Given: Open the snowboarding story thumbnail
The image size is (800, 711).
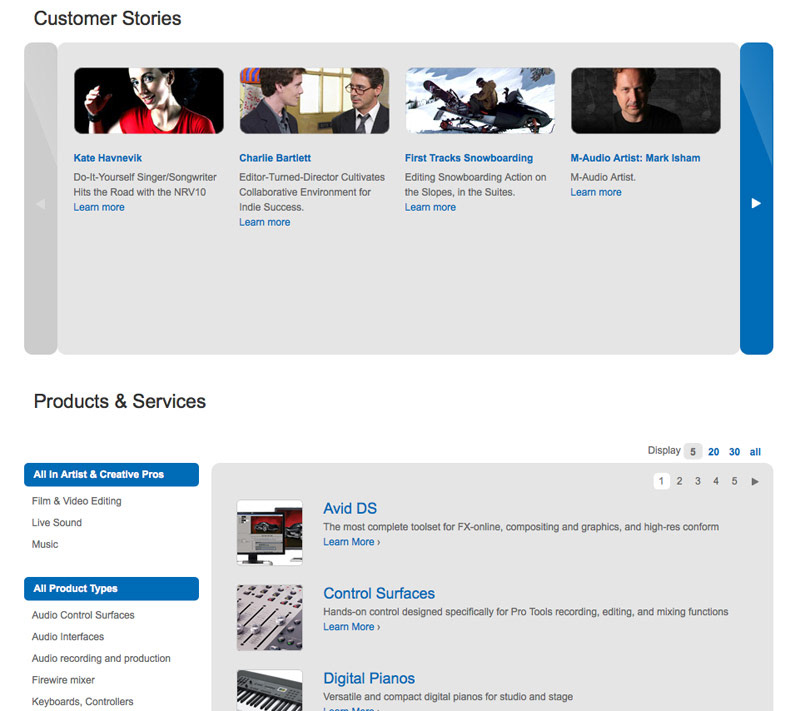Looking at the screenshot, I should coord(480,101).
